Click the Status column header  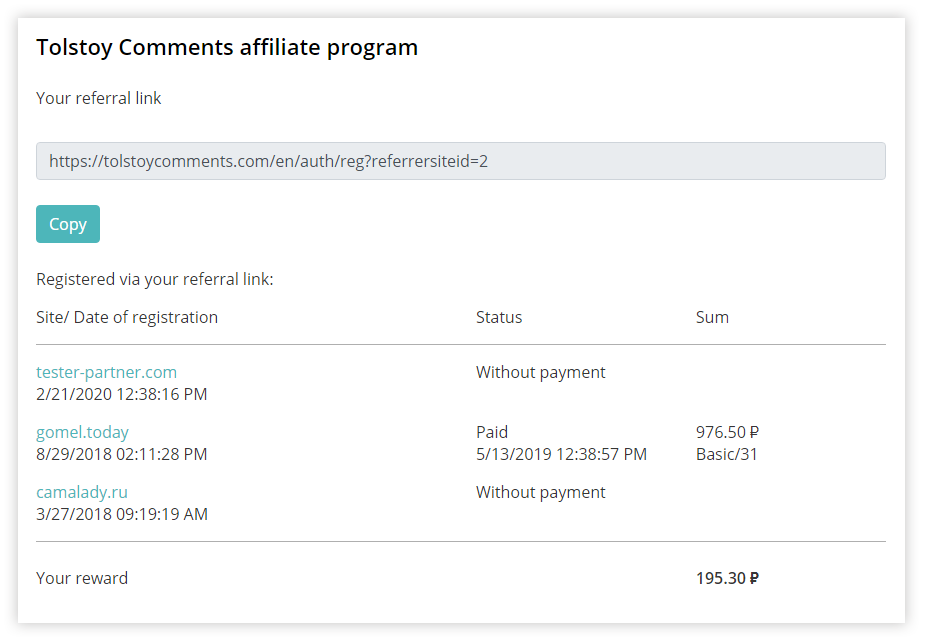click(499, 317)
